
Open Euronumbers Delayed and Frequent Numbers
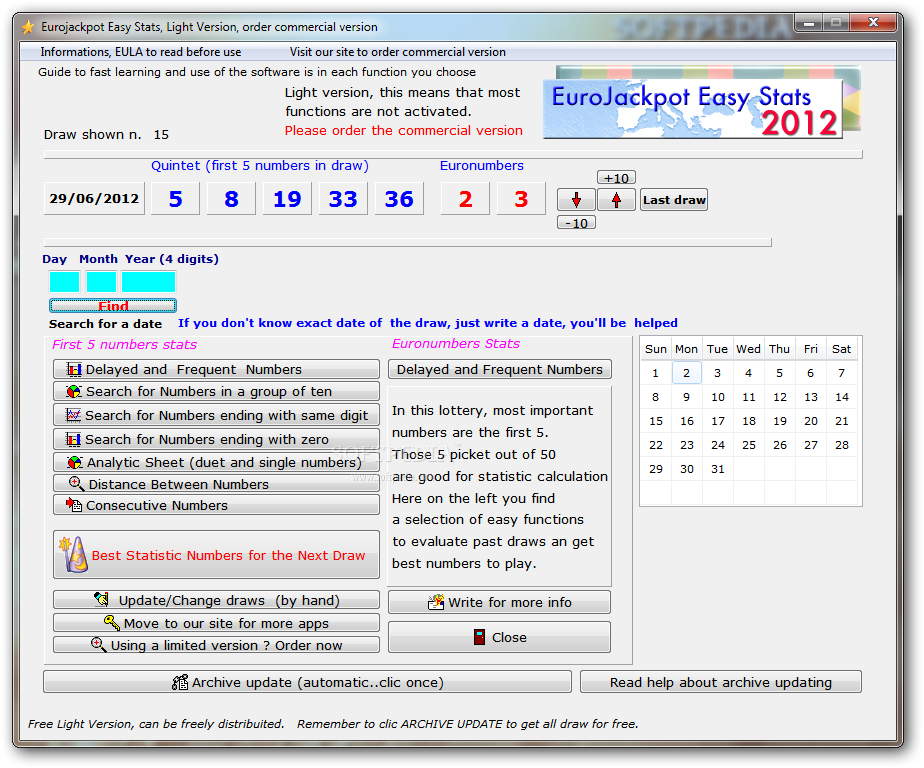point(500,370)
